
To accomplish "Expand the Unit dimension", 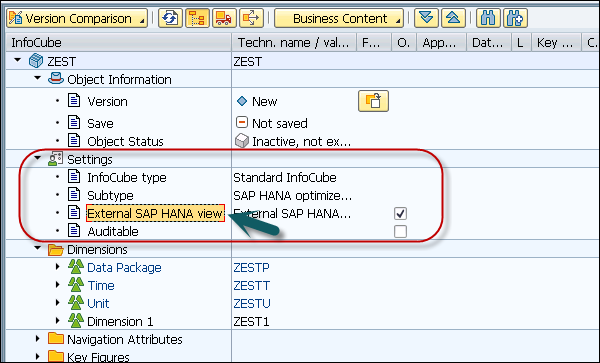I will tap(58, 302).
